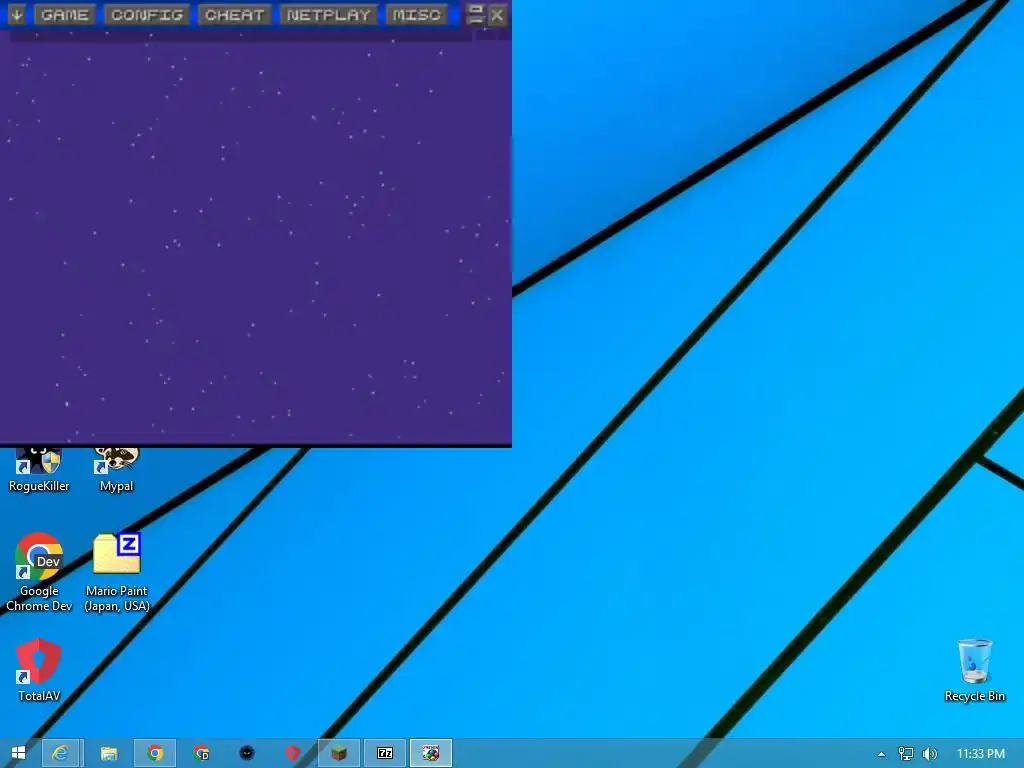1024x768 pixels.
Task: Switch to 7-Zip in the taskbar
Action: 385,753
